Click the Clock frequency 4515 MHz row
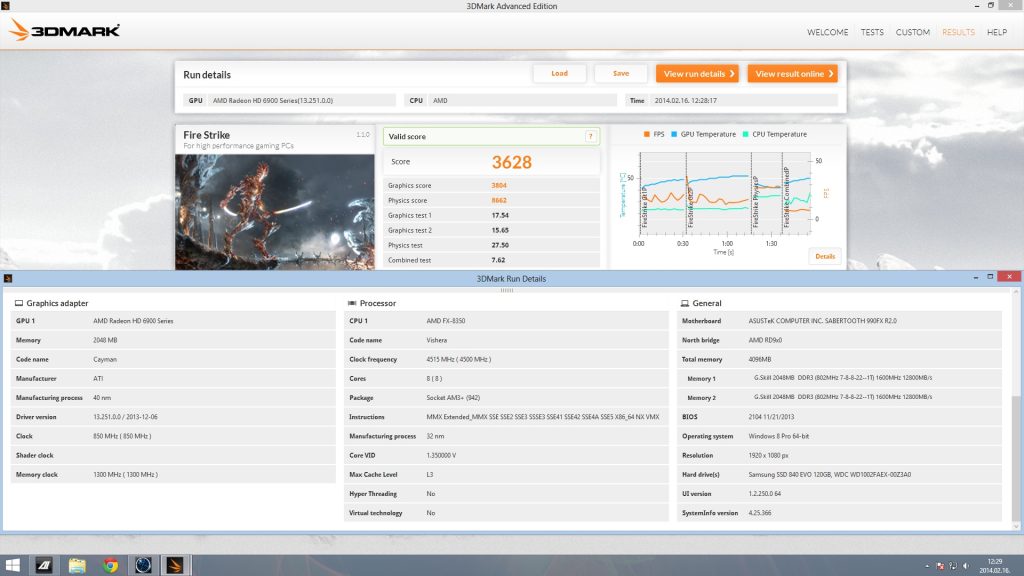The width and height of the screenshot is (1024, 576). click(x=506, y=359)
